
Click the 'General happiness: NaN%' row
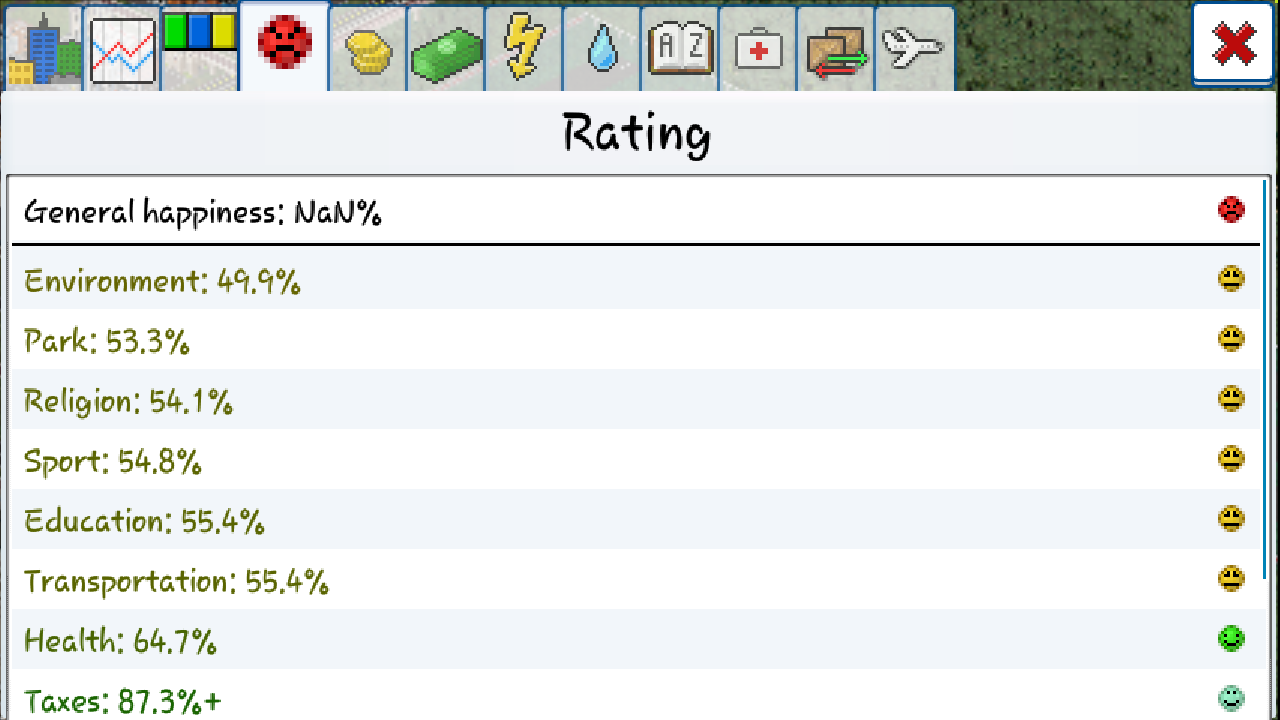coord(636,212)
